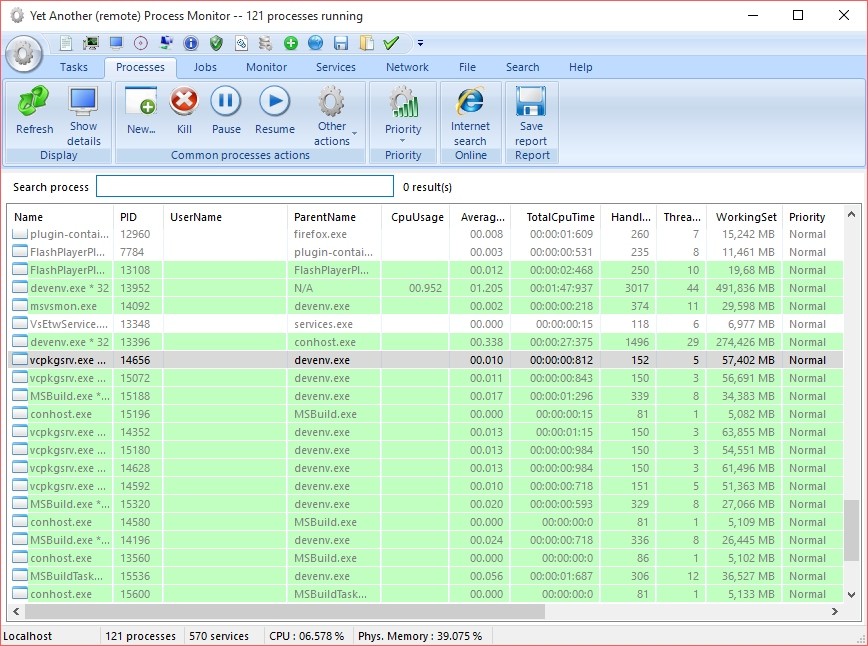Pause the selected process
This screenshot has height=646, width=868.
point(226,111)
